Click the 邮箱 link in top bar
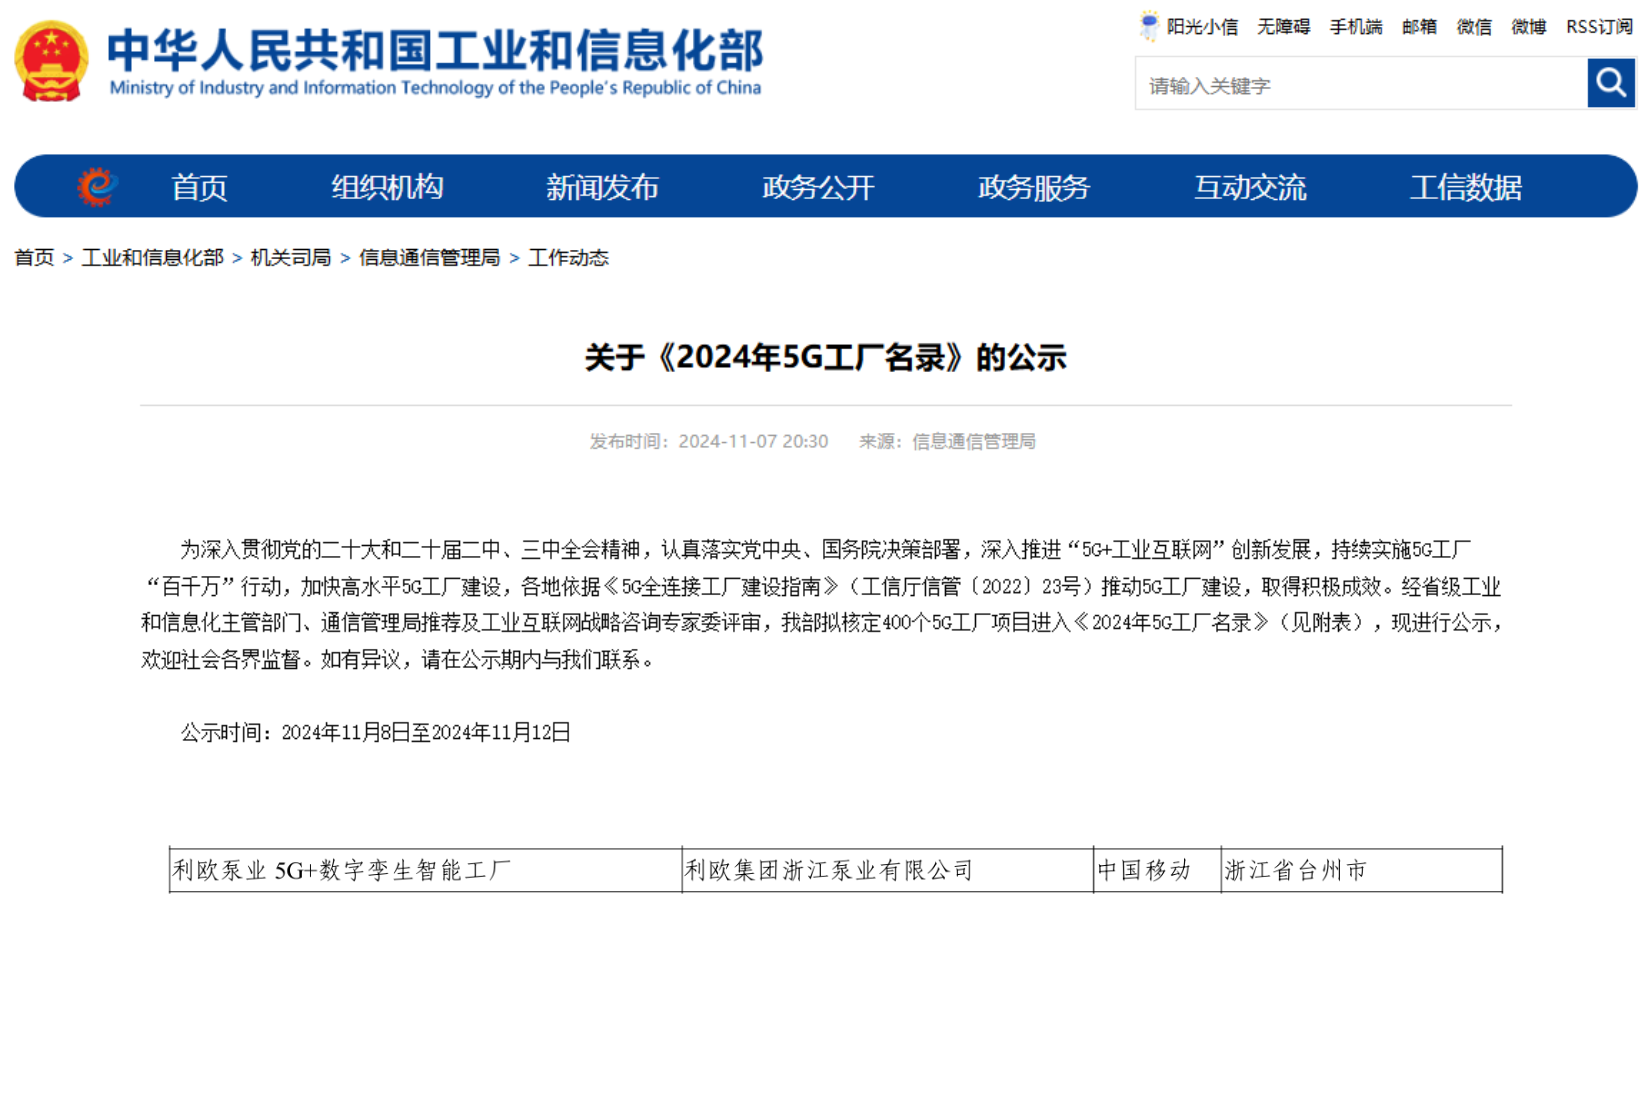 pos(1419,27)
